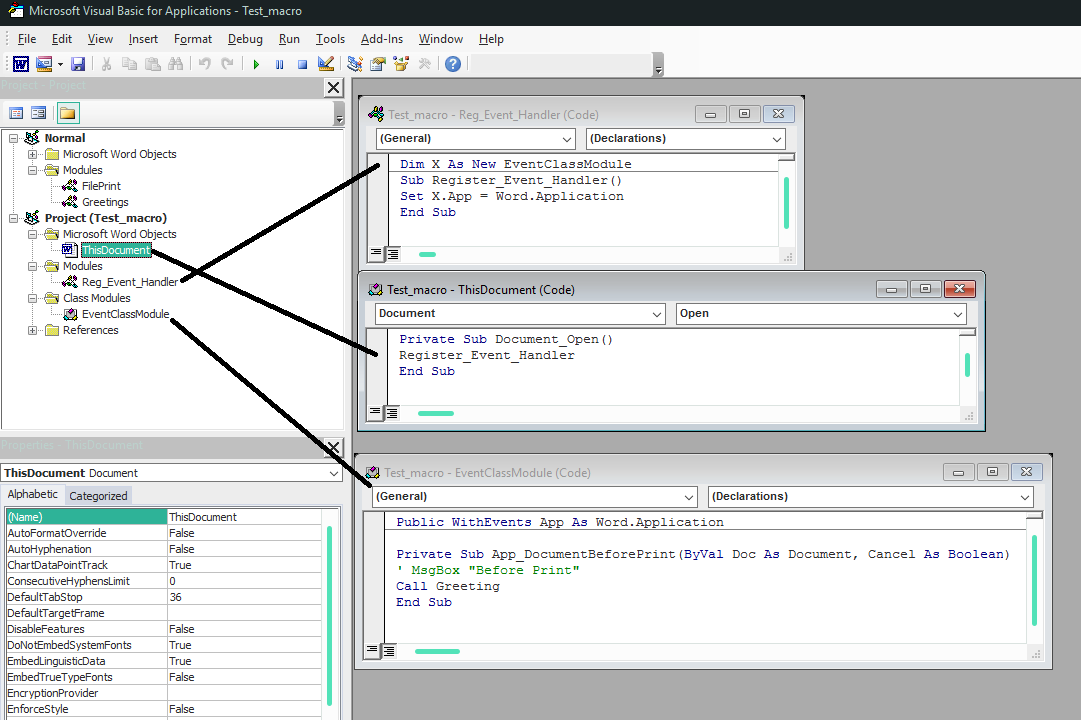Viewport: 1081px width, 720px height.
Task: Switch Reg_Event_Handler window to Procedure View
Action: (x=377, y=253)
